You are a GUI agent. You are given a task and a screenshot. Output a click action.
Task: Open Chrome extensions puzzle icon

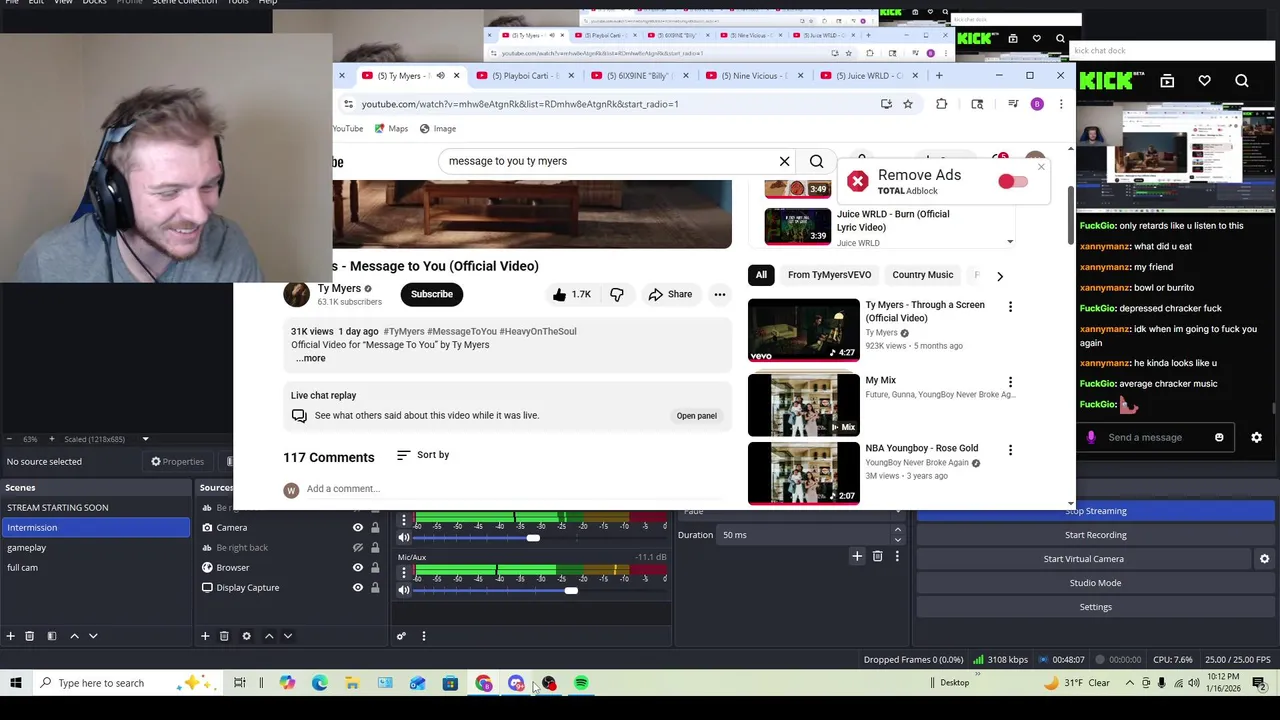point(941,104)
